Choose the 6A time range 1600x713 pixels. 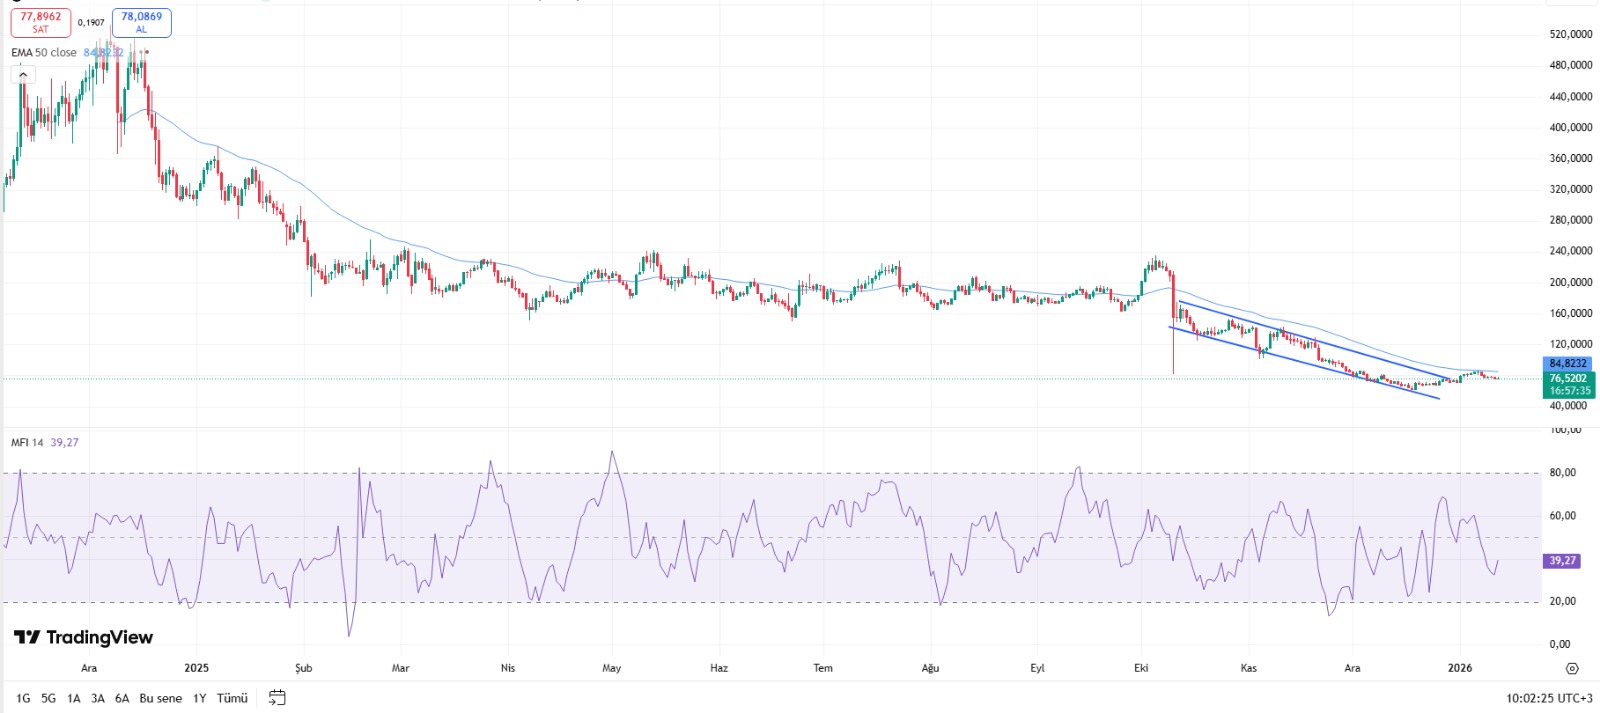click(122, 698)
